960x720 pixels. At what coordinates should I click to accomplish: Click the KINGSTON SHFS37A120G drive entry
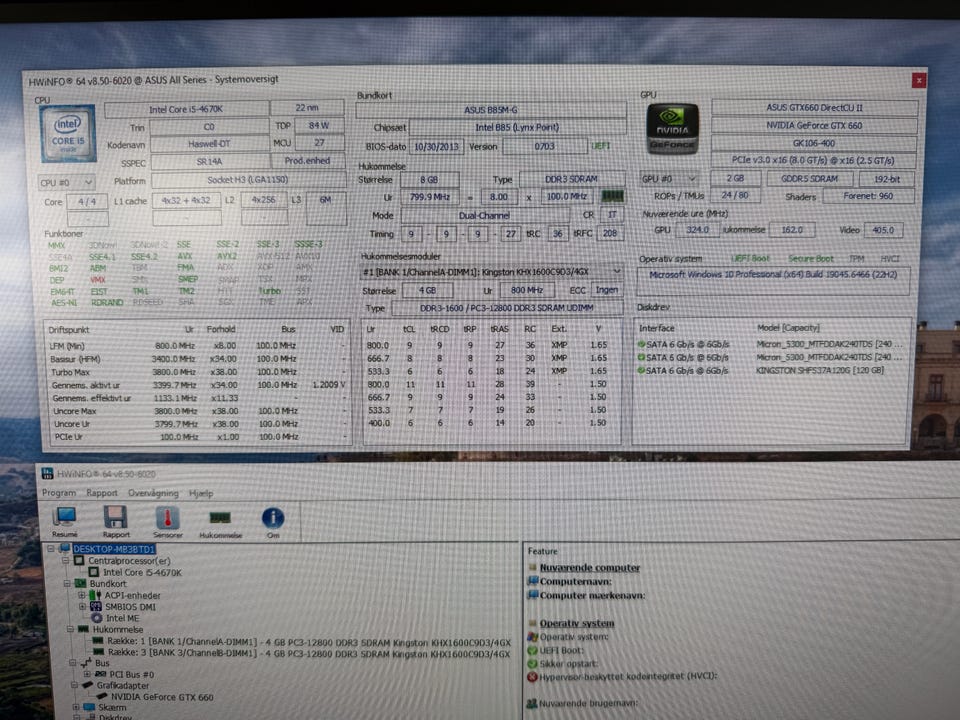tap(819, 370)
